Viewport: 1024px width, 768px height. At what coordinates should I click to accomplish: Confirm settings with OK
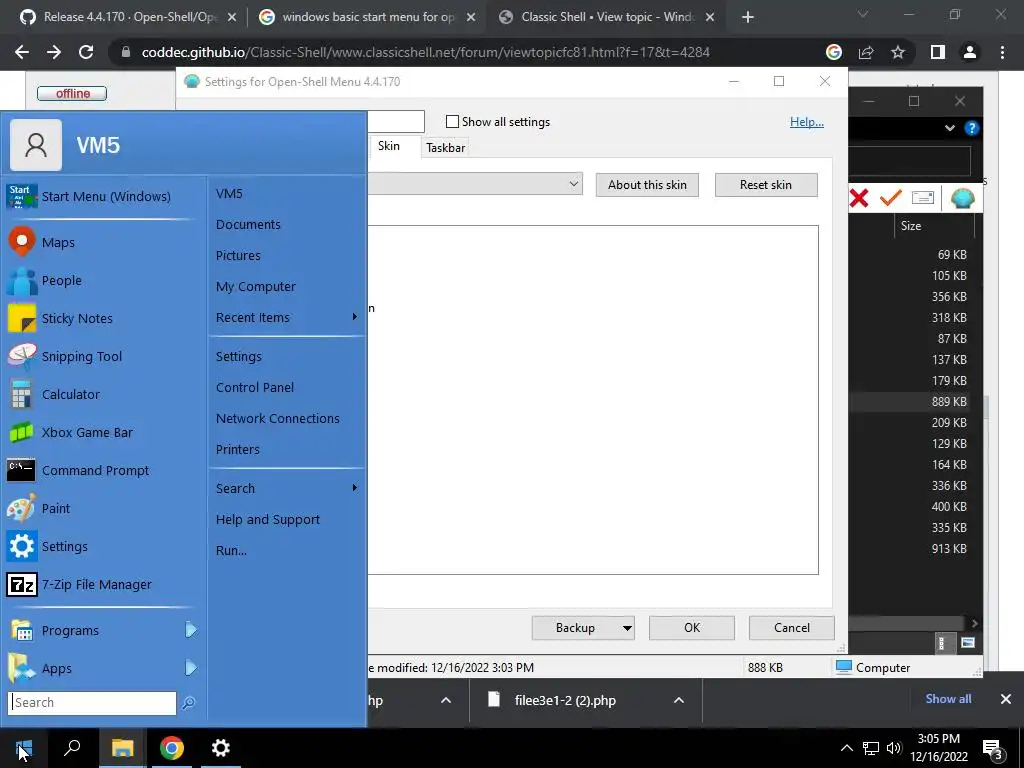[692, 628]
